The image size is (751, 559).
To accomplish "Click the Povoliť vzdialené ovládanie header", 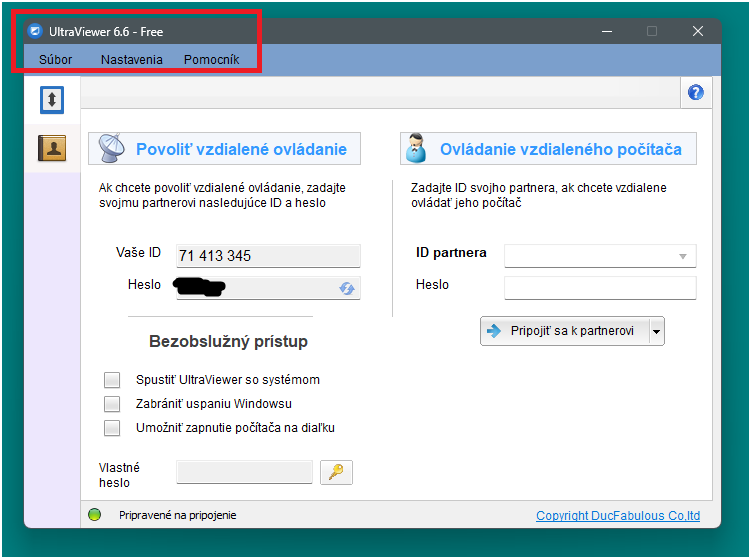I will coord(224,149).
